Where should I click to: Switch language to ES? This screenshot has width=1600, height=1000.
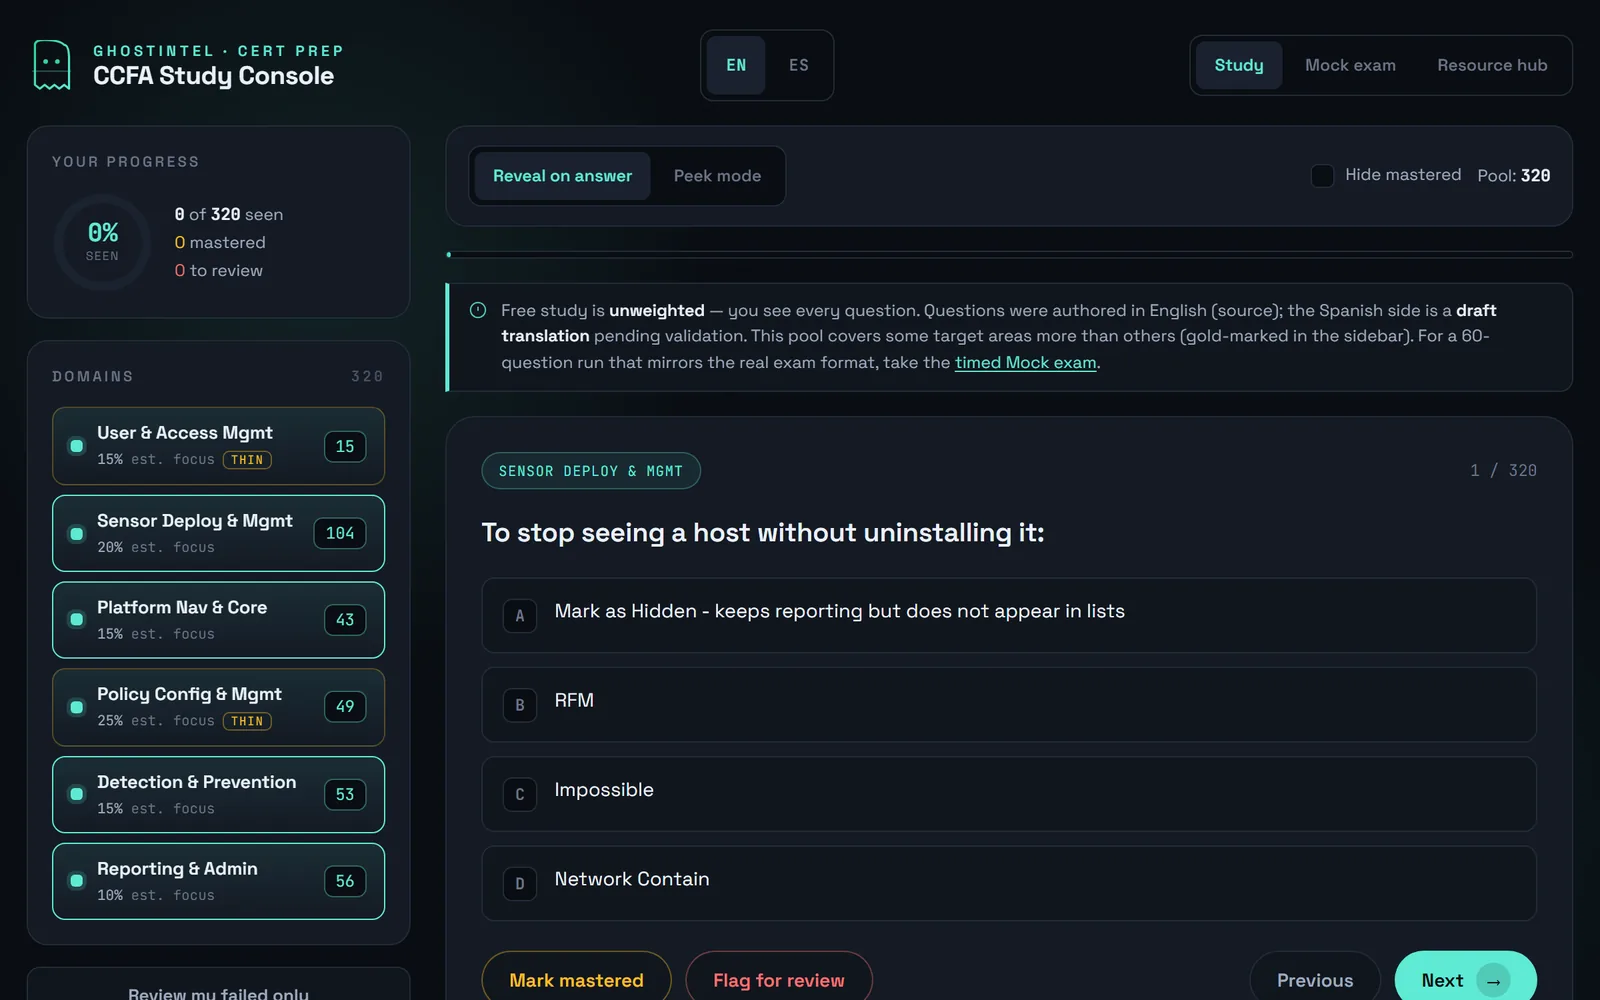[798, 65]
